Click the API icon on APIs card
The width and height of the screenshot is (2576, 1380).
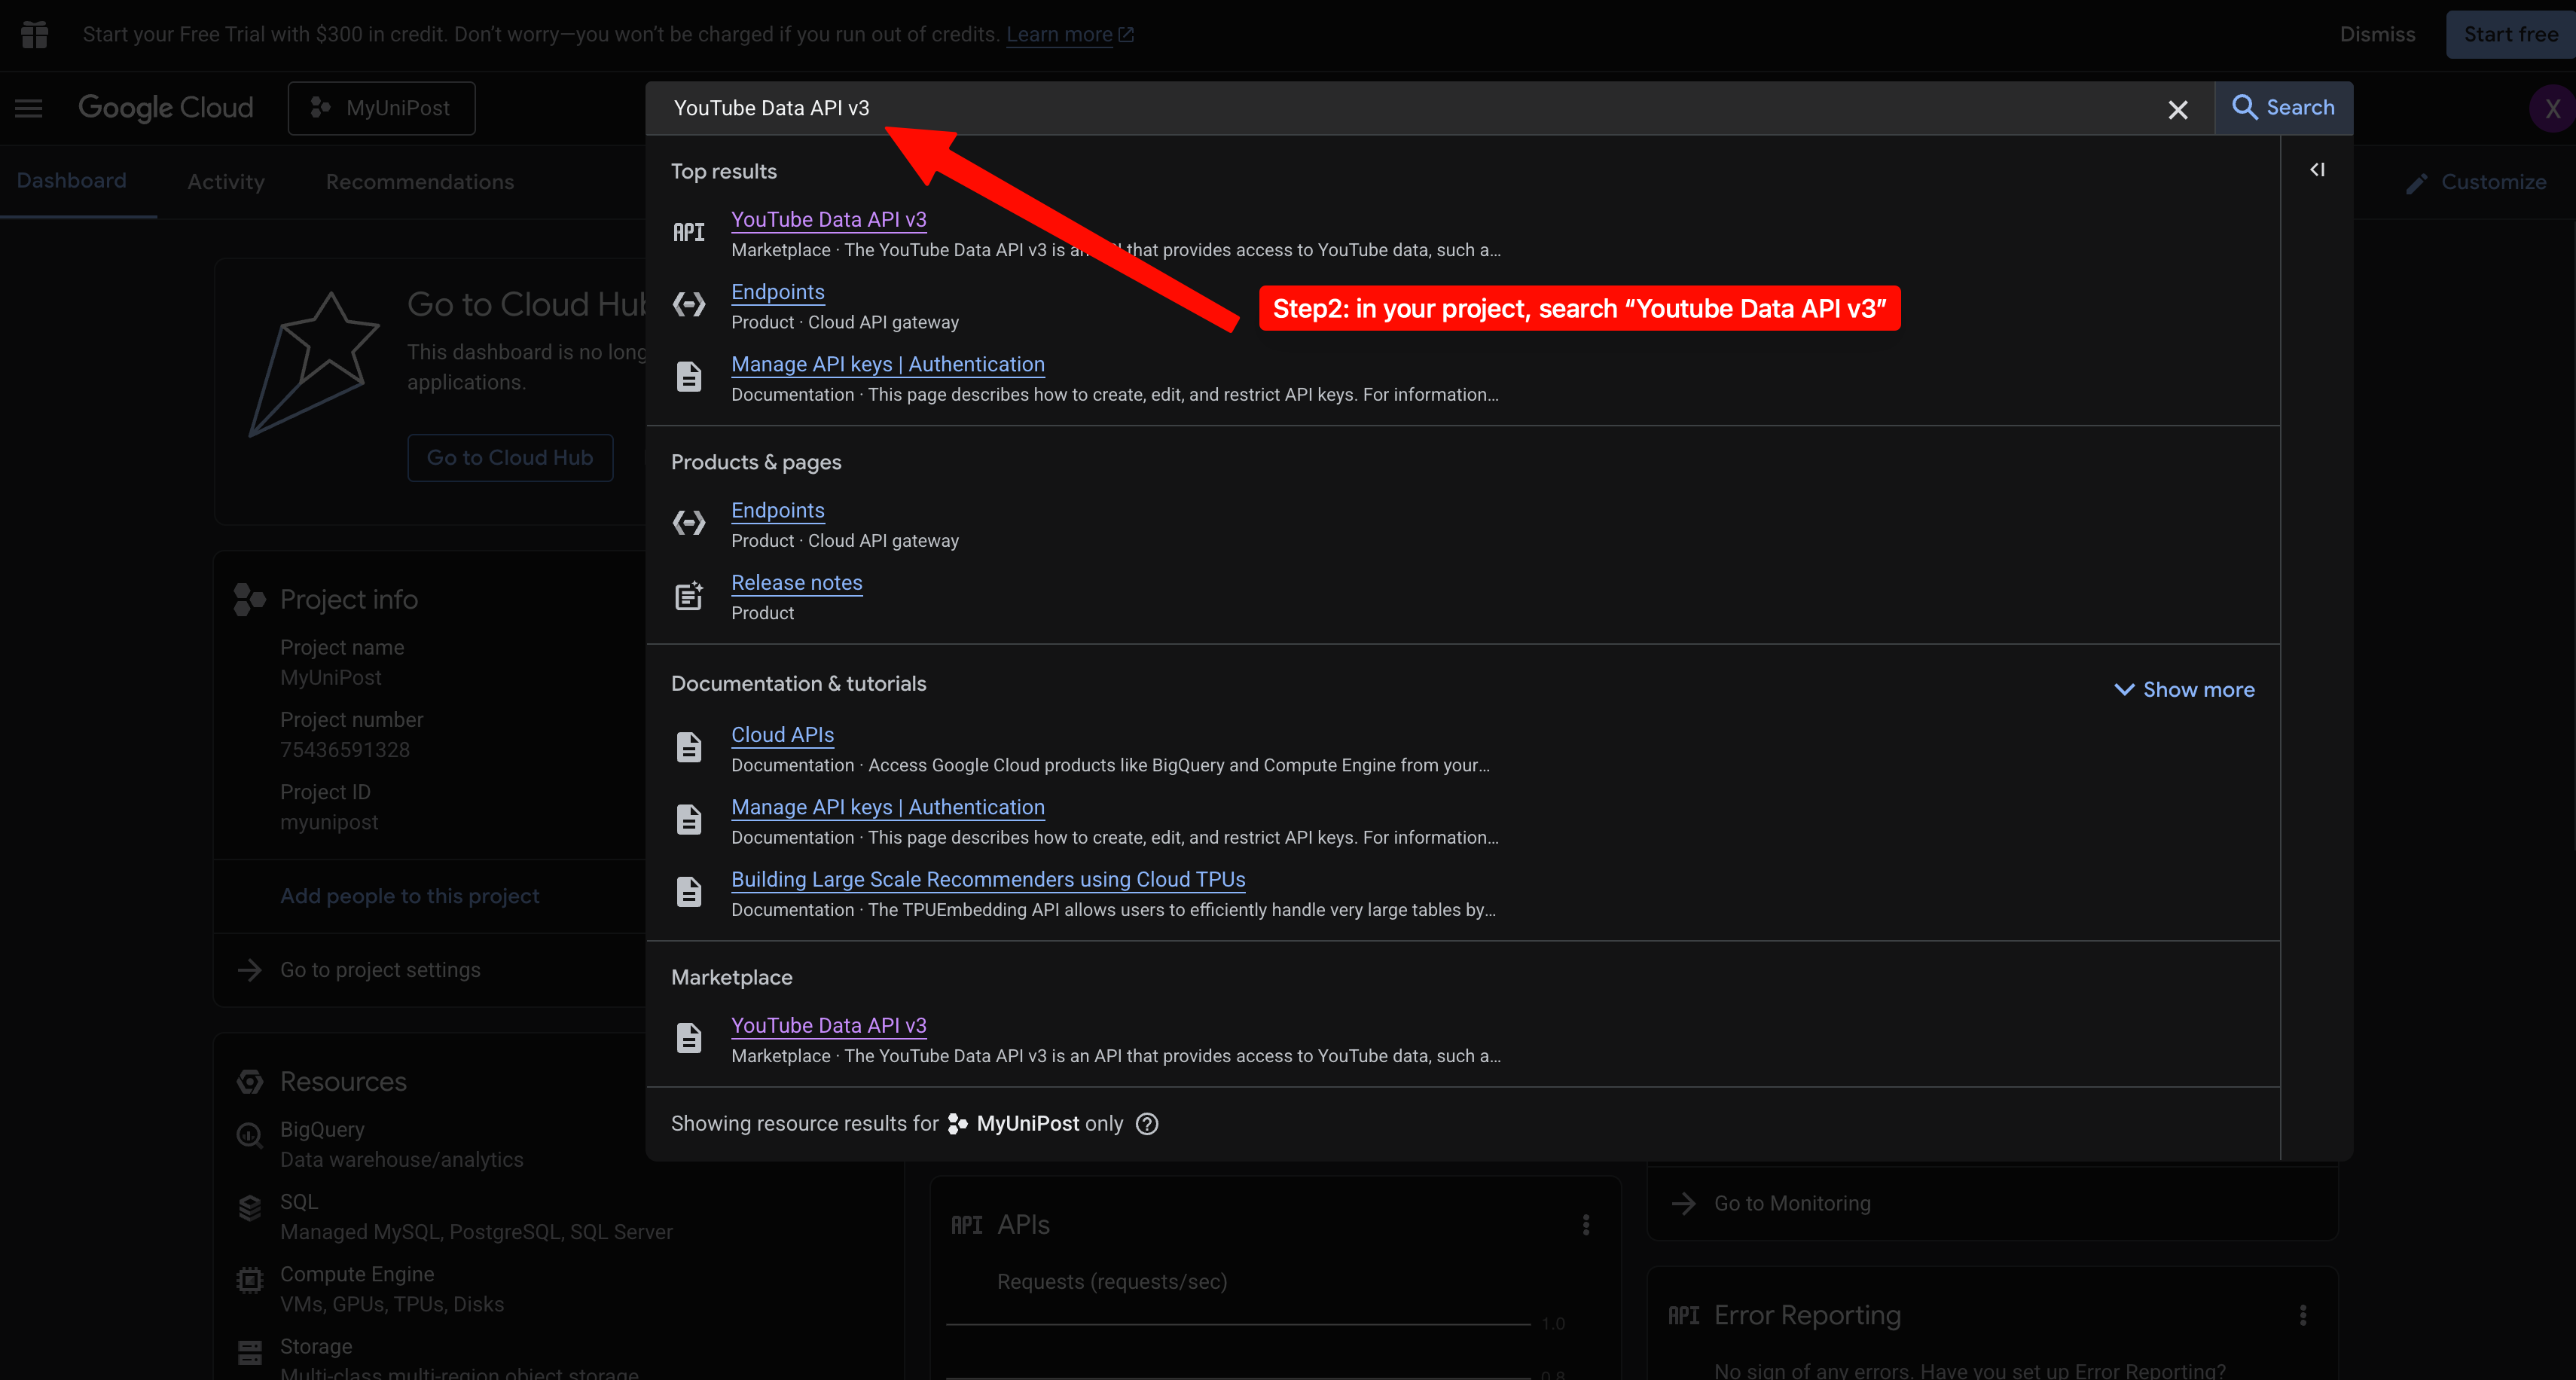tap(966, 1225)
